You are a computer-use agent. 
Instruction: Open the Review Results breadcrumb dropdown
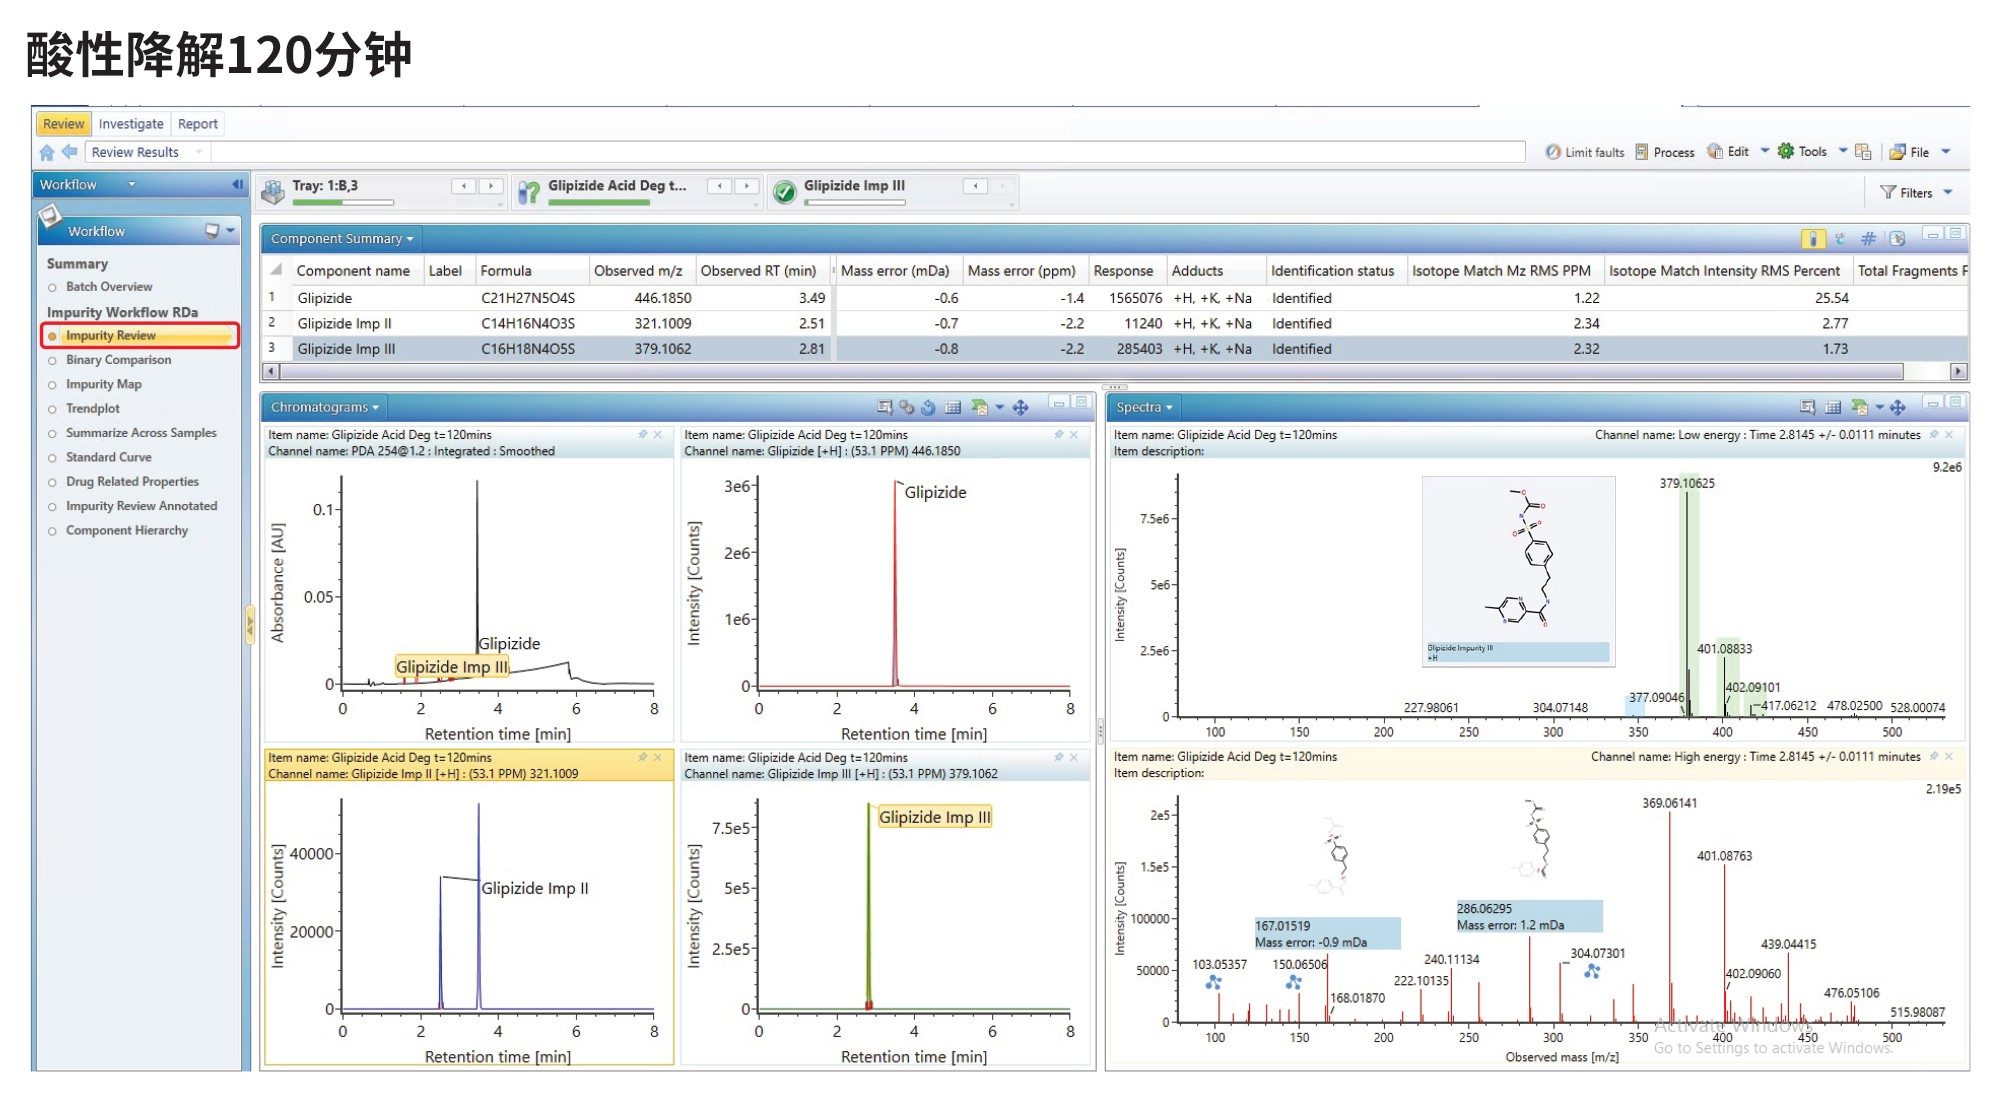[x=199, y=152]
